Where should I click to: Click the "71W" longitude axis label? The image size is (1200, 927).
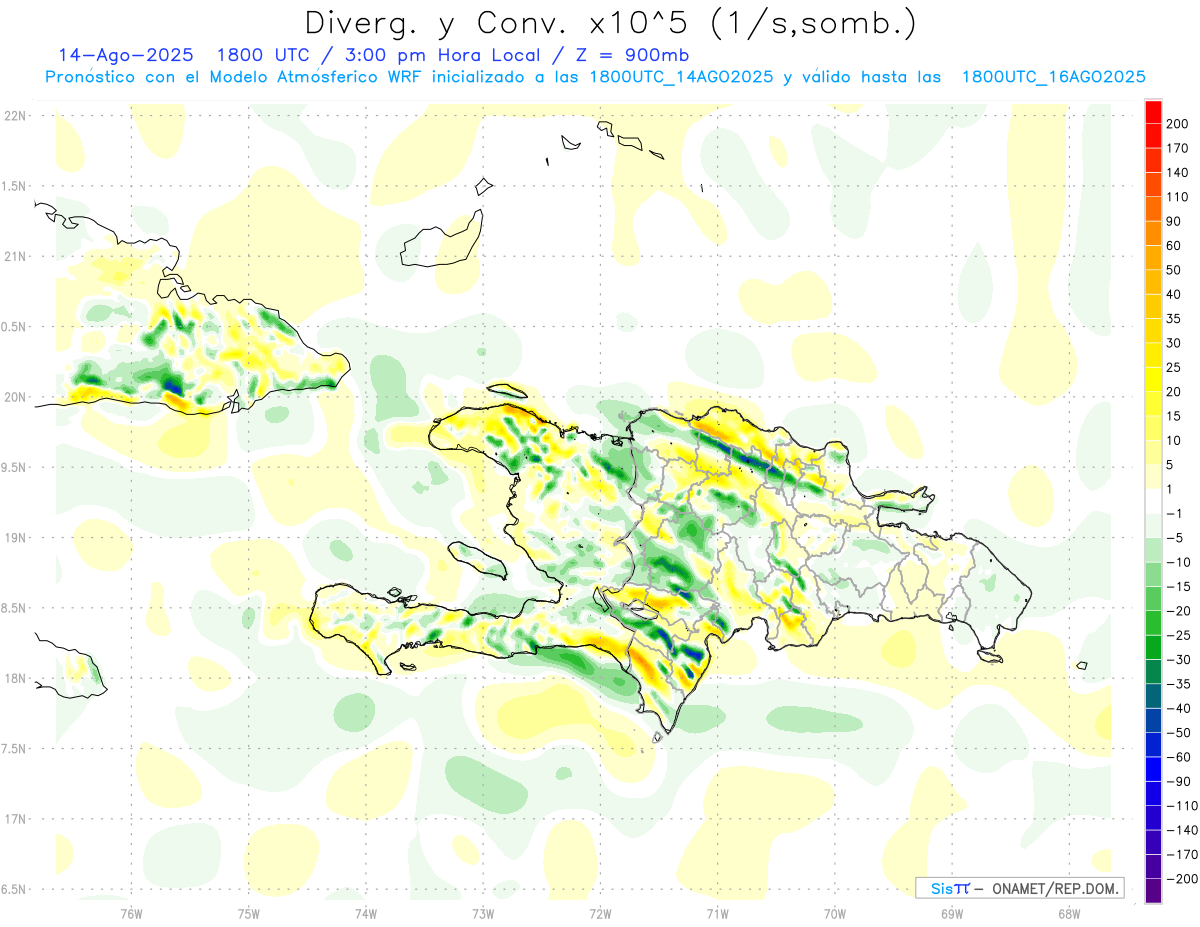(717, 913)
